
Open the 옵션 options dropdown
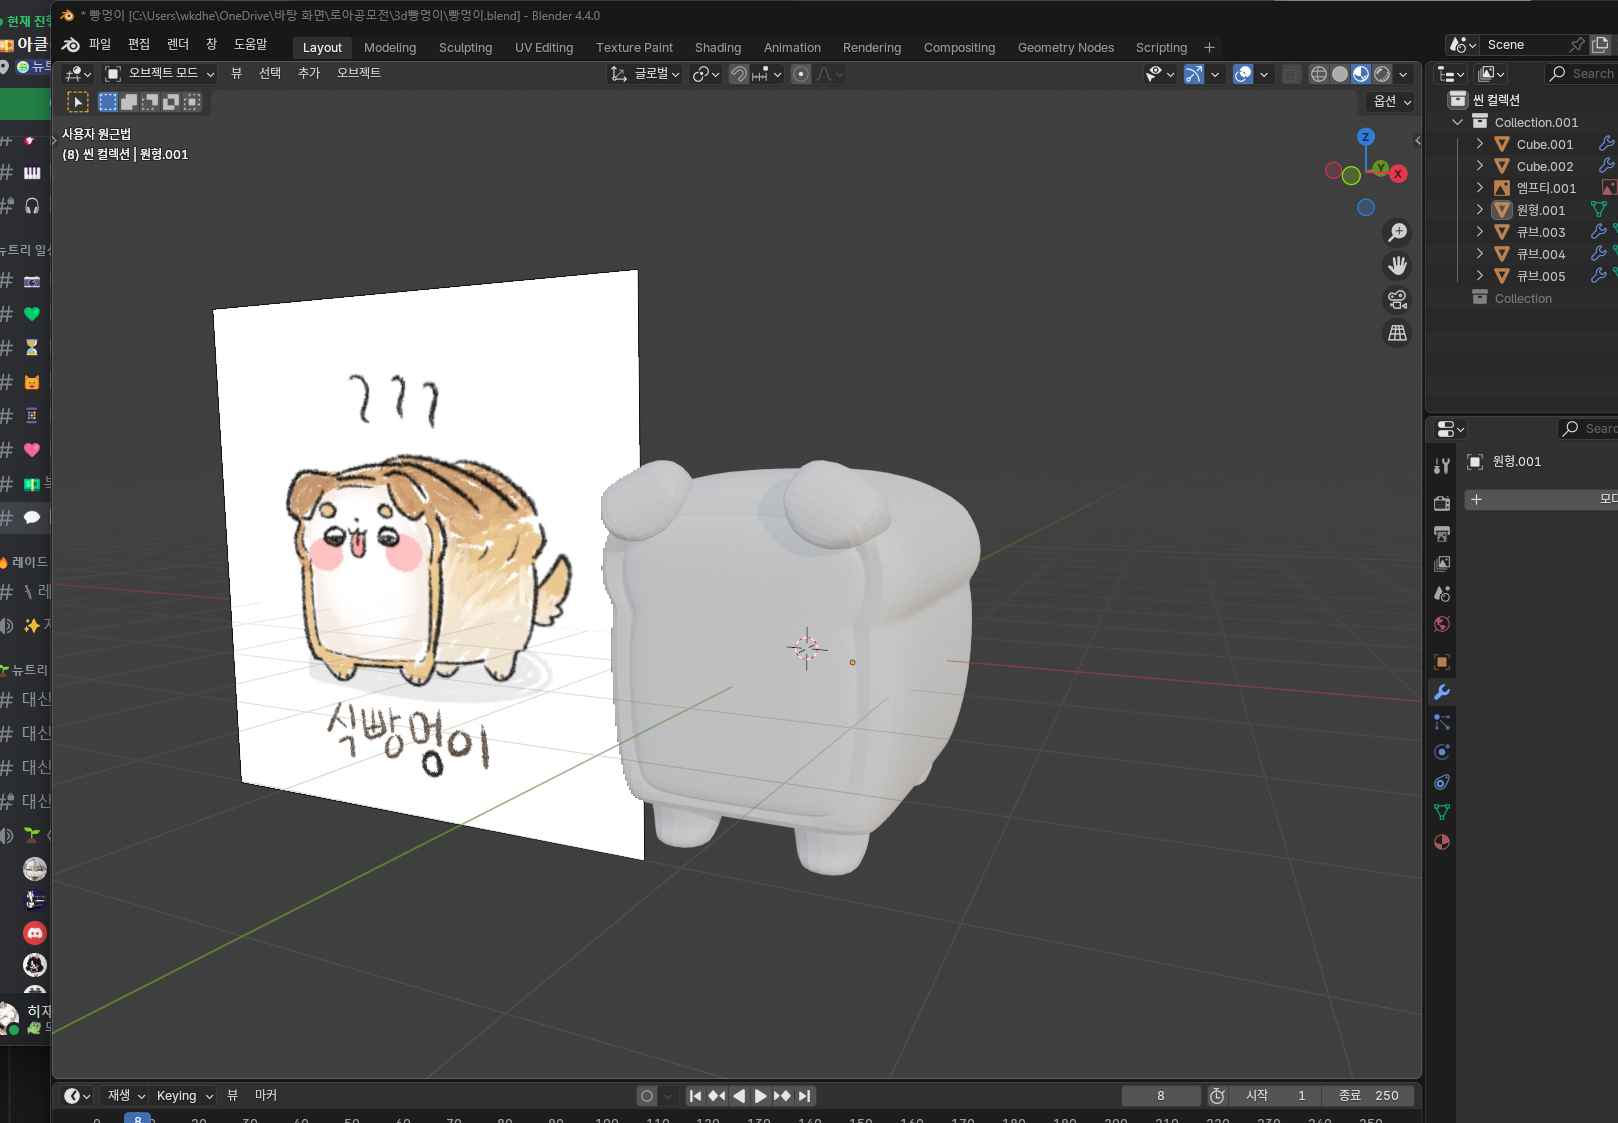pos(1392,102)
